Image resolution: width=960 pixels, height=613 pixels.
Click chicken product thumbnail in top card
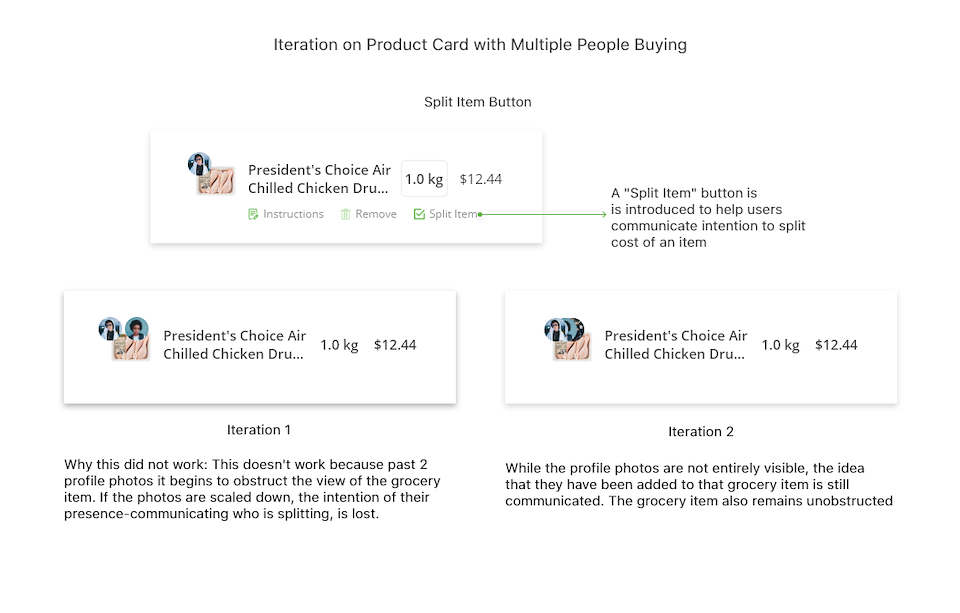pyautogui.click(x=216, y=181)
